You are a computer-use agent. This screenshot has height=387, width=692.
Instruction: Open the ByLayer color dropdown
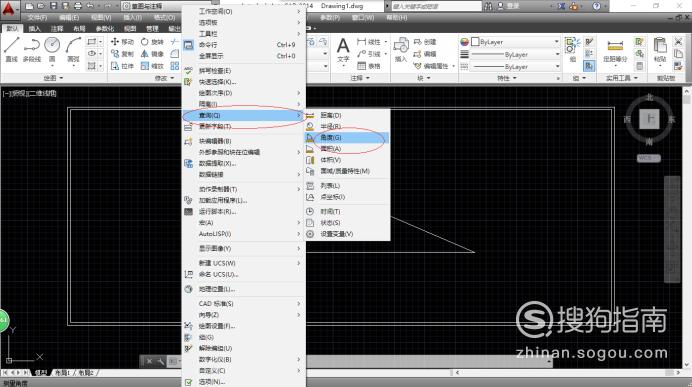pyautogui.click(x=556, y=42)
